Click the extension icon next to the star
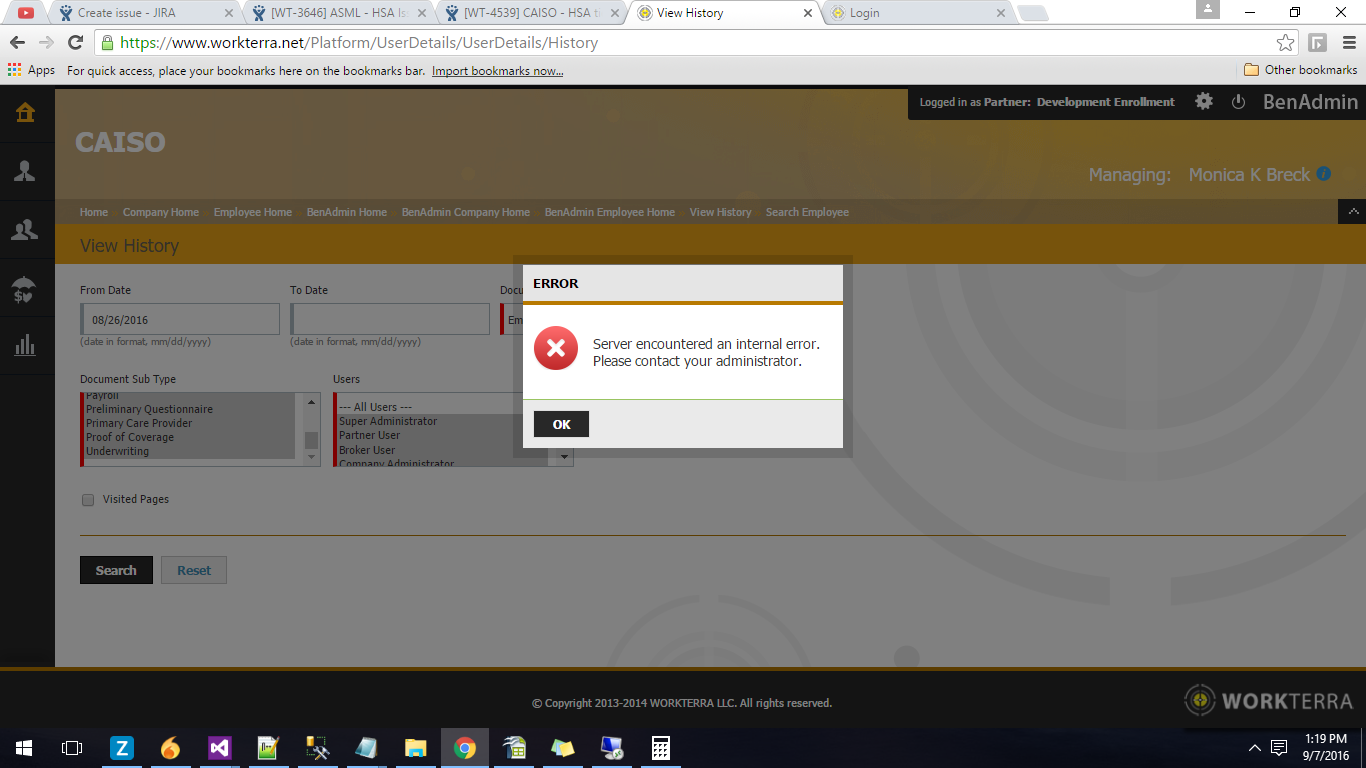Image resolution: width=1366 pixels, height=768 pixels. (x=1318, y=43)
